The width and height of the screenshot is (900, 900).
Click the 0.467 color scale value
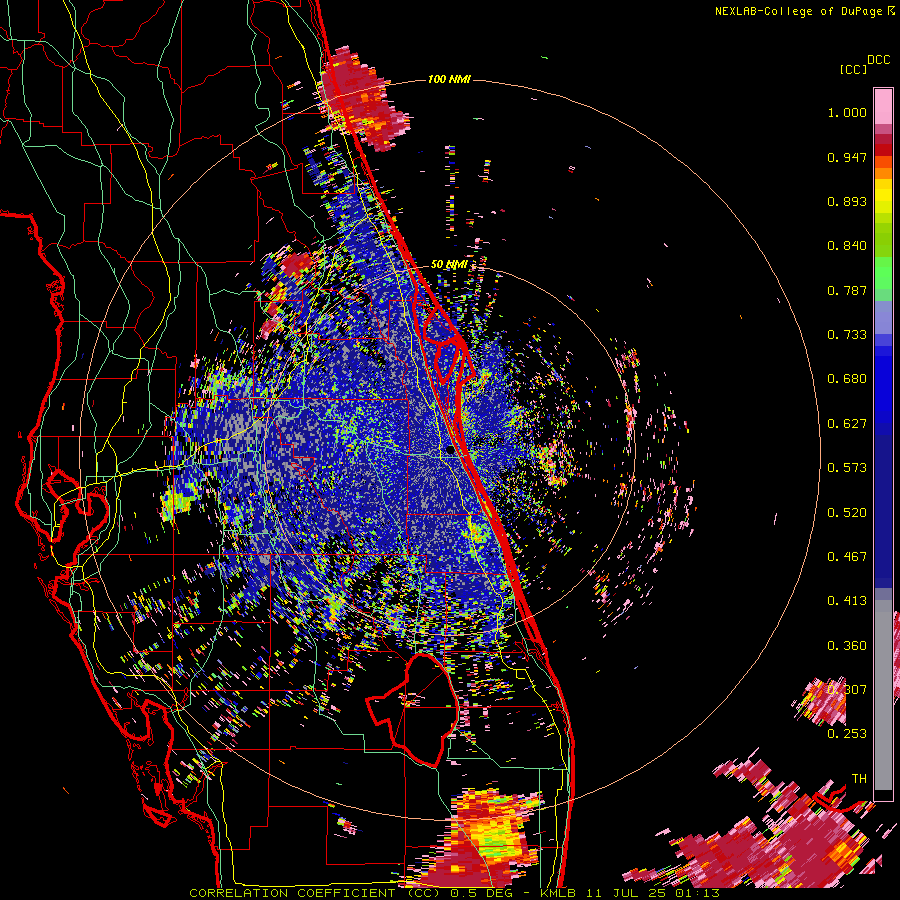(x=847, y=557)
